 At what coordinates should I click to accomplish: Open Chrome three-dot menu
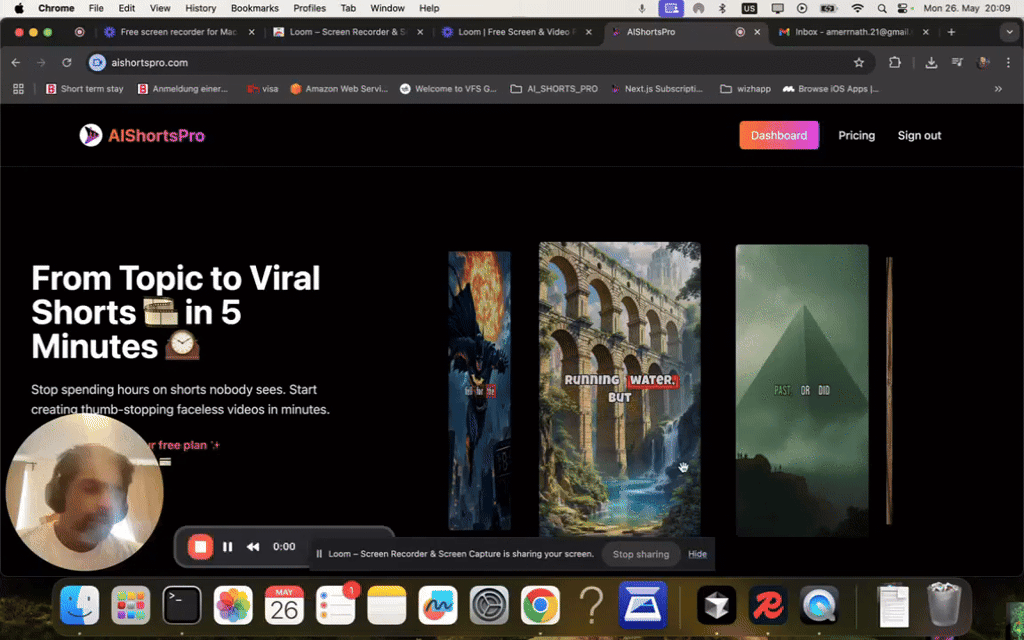coord(1008,63)
